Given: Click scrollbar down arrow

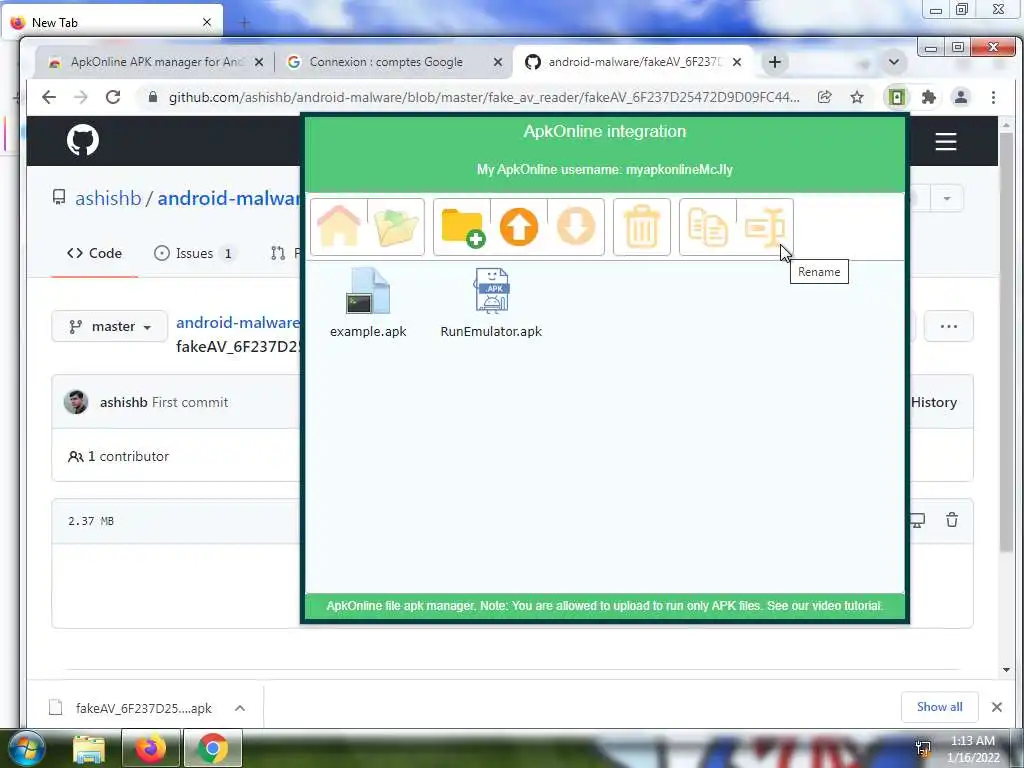Looking at the screenshot, I should point(1006,669).
